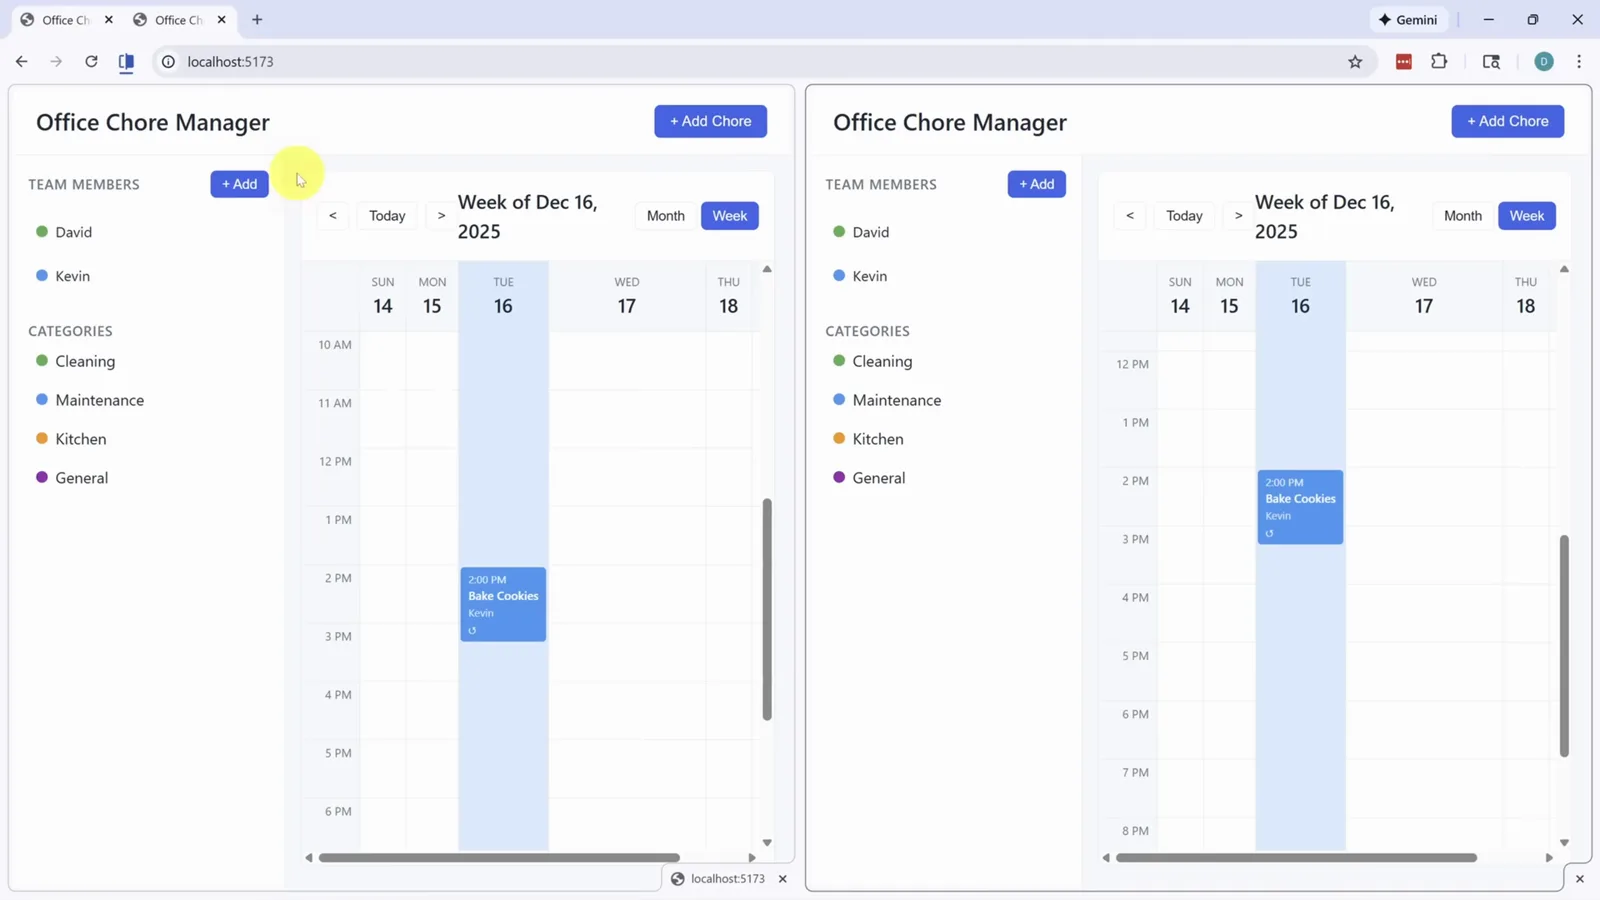The height and width of the screenshot is (900, 1600).
Task: Go back in browser history
Action: pos(21,61)
